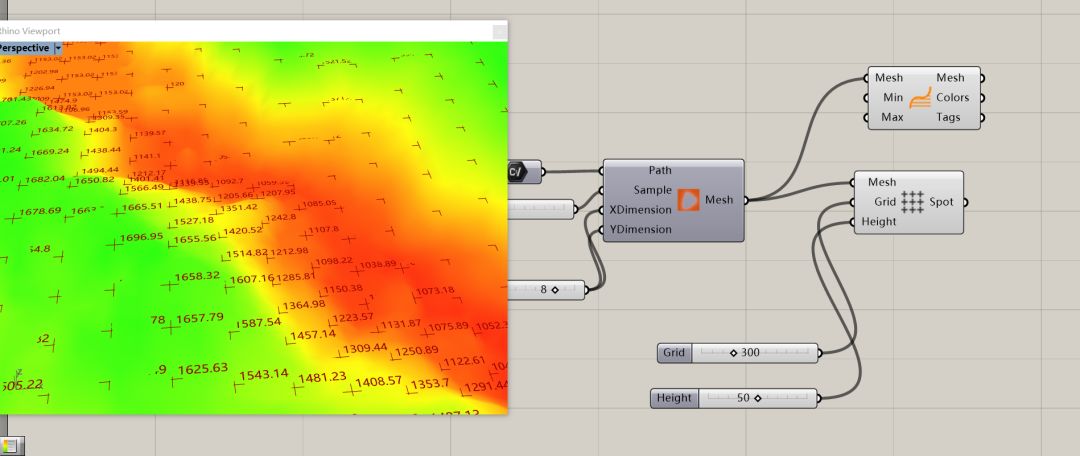Click the slider handle showing value 8
1080x456 pixels.
coord(554,290)
